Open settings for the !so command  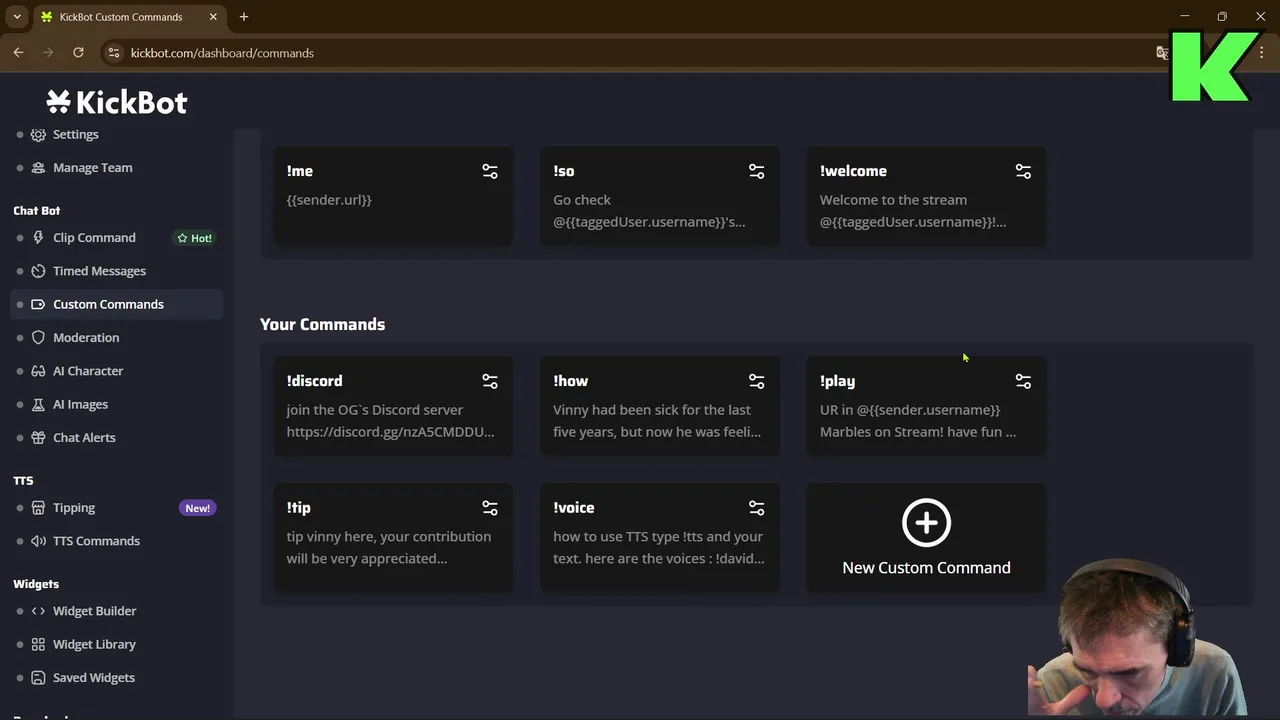click(757, 171)
